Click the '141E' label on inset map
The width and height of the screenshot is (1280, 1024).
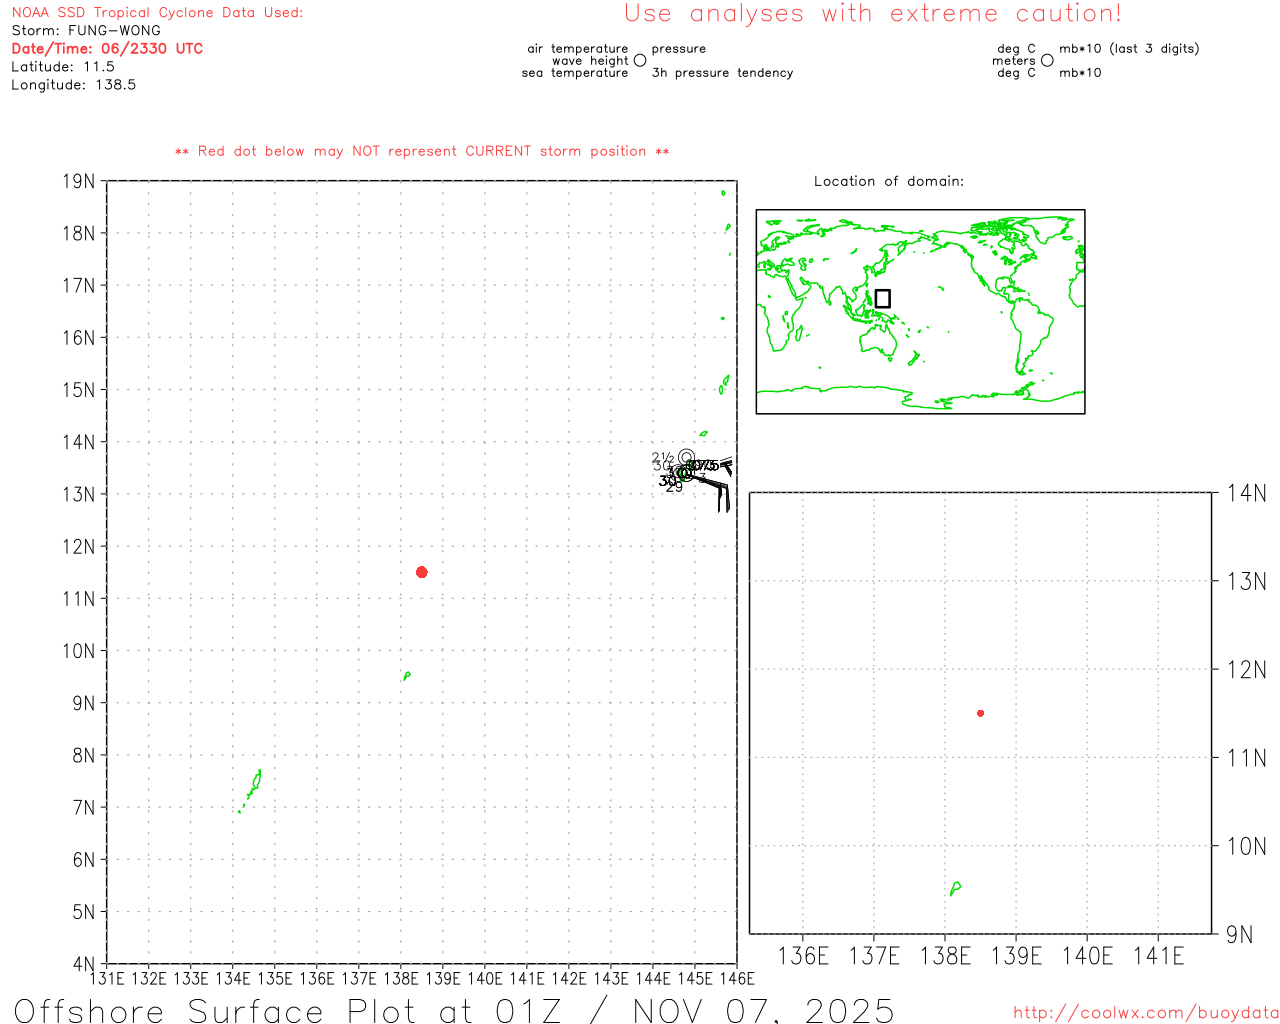point(1158,956)
